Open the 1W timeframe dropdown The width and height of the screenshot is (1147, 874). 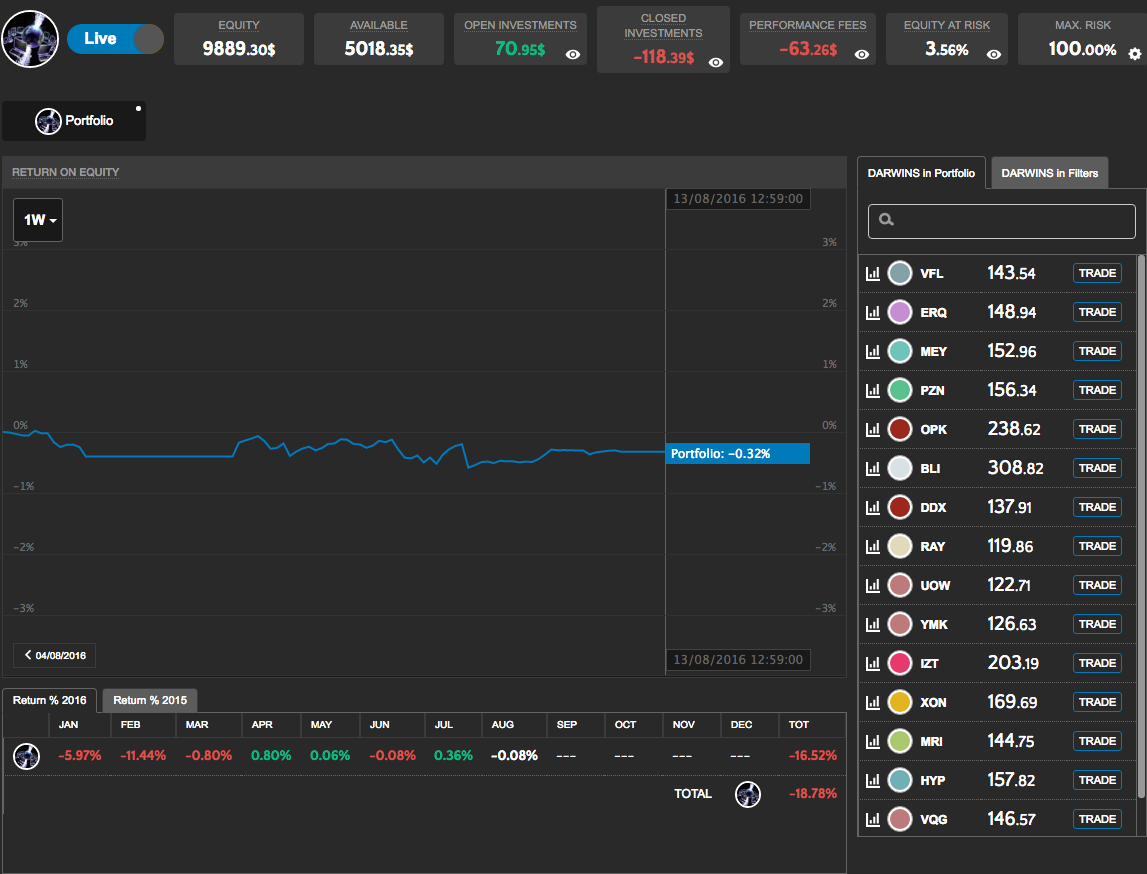[38, 220]
